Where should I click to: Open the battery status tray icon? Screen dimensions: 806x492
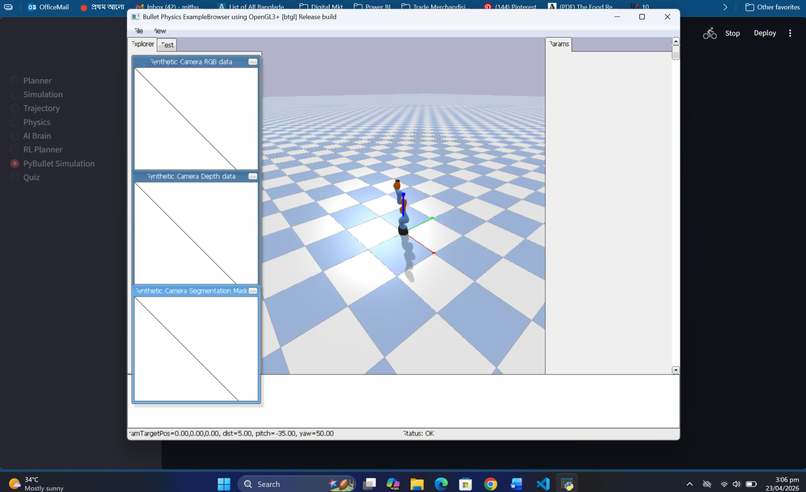click(x=751, y=484)
